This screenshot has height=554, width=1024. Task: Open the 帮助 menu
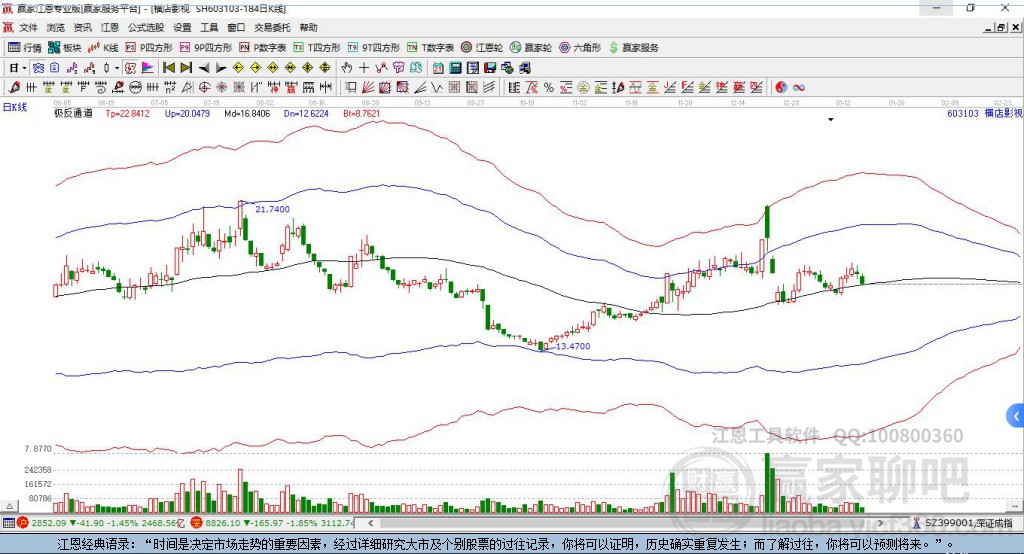308,27
